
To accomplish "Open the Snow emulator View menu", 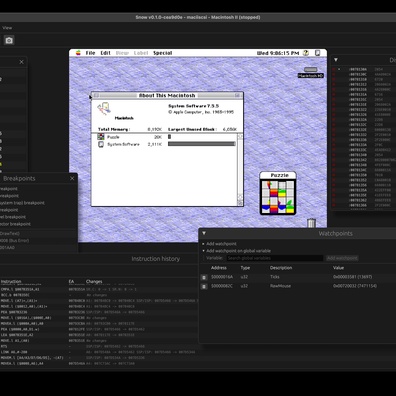I will [7, 28].
